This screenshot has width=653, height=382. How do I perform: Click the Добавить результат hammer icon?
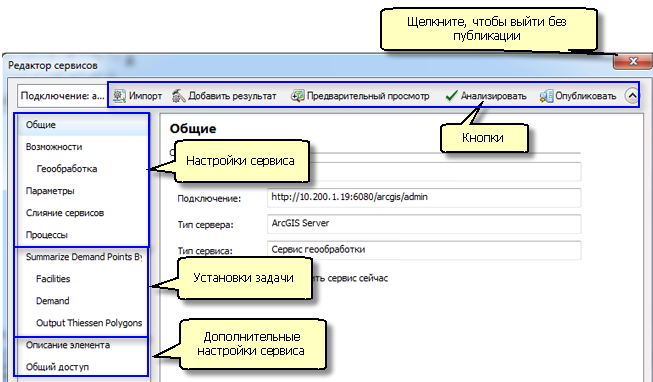click(x=179, y=96)
